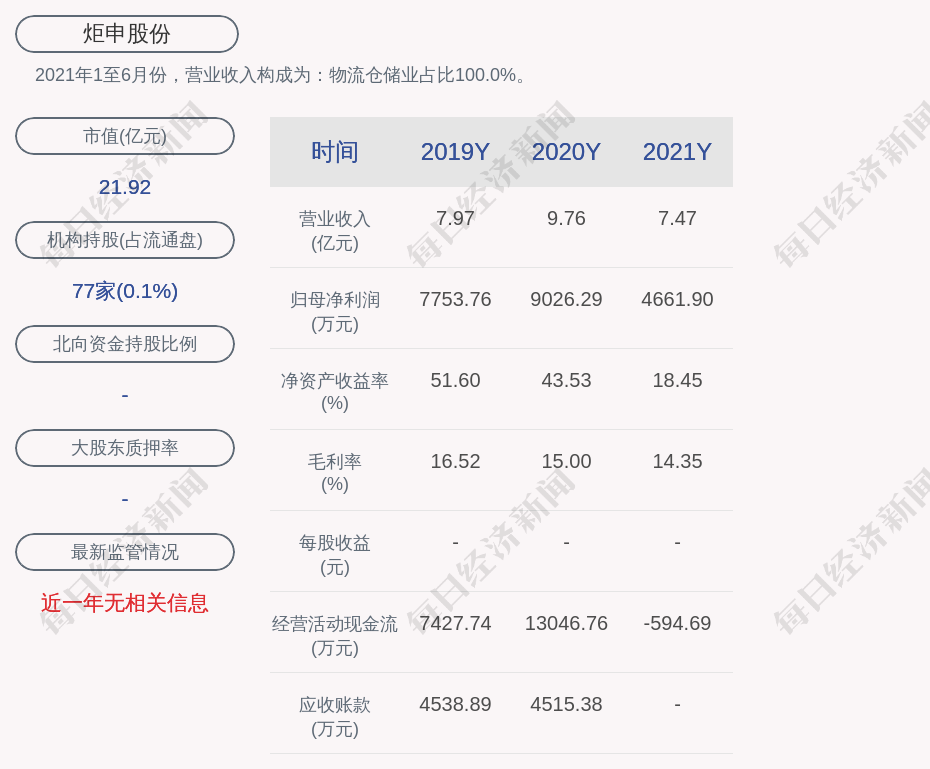
Task: Select the 77家(0.1%) holding value
Action: click(125, 291)
